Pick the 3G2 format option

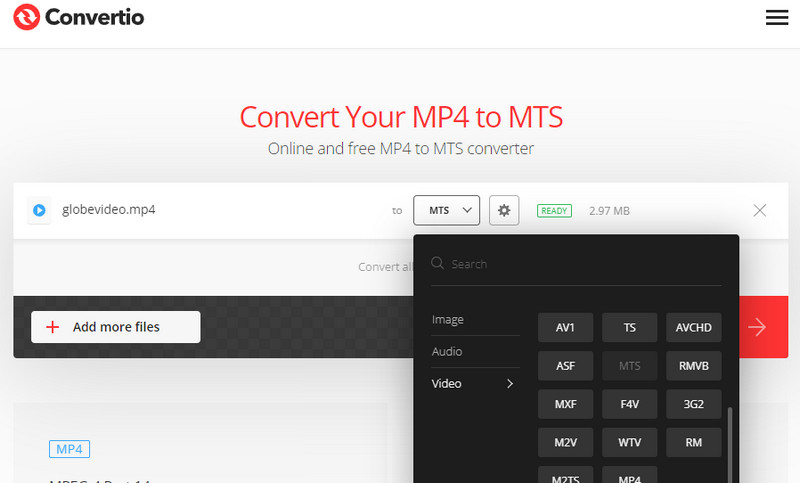[x=693, y=404]
